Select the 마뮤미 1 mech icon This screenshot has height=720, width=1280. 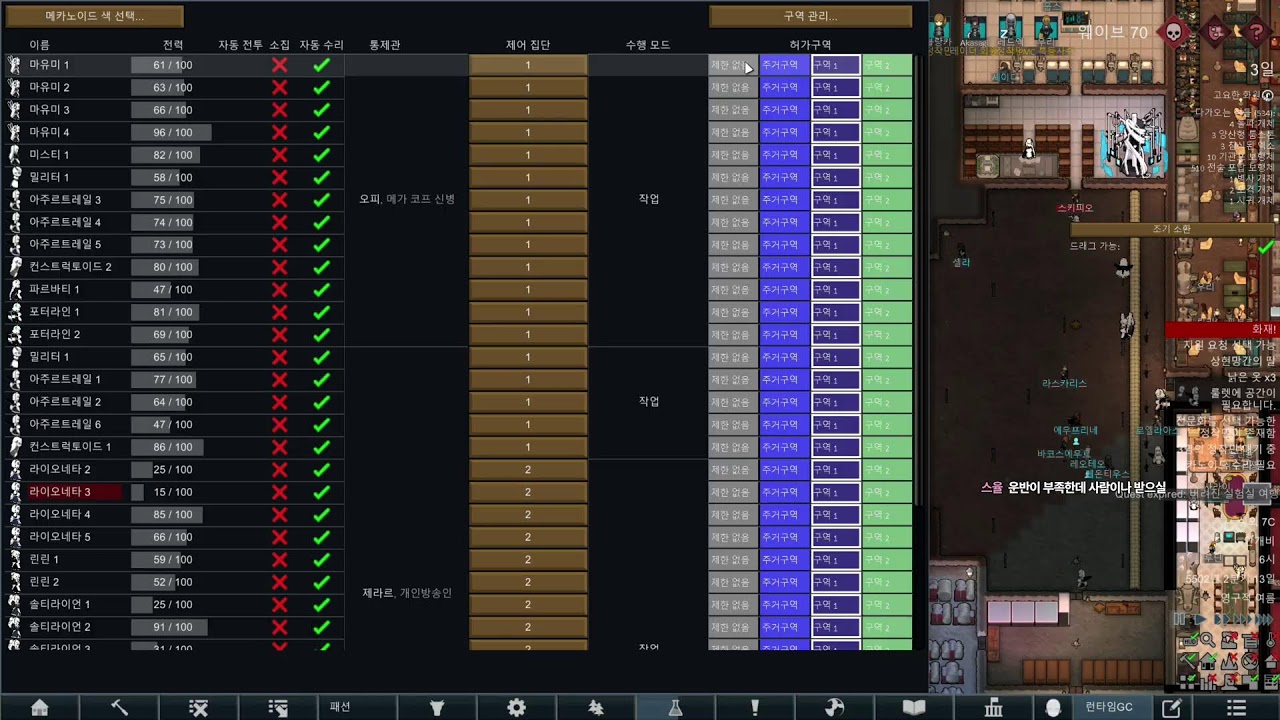click(x=15, y=65)
